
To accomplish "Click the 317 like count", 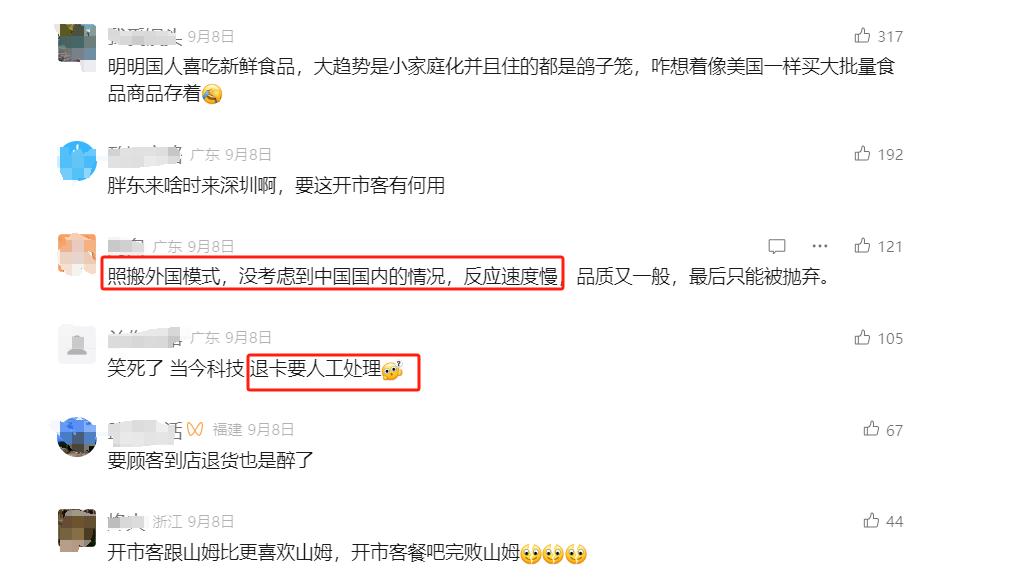I will pos(890,37).
